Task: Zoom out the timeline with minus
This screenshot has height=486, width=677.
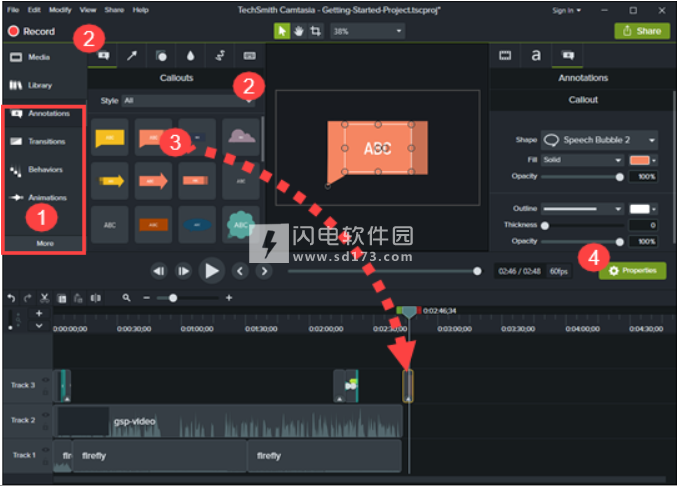Action: tap(146, 298)
